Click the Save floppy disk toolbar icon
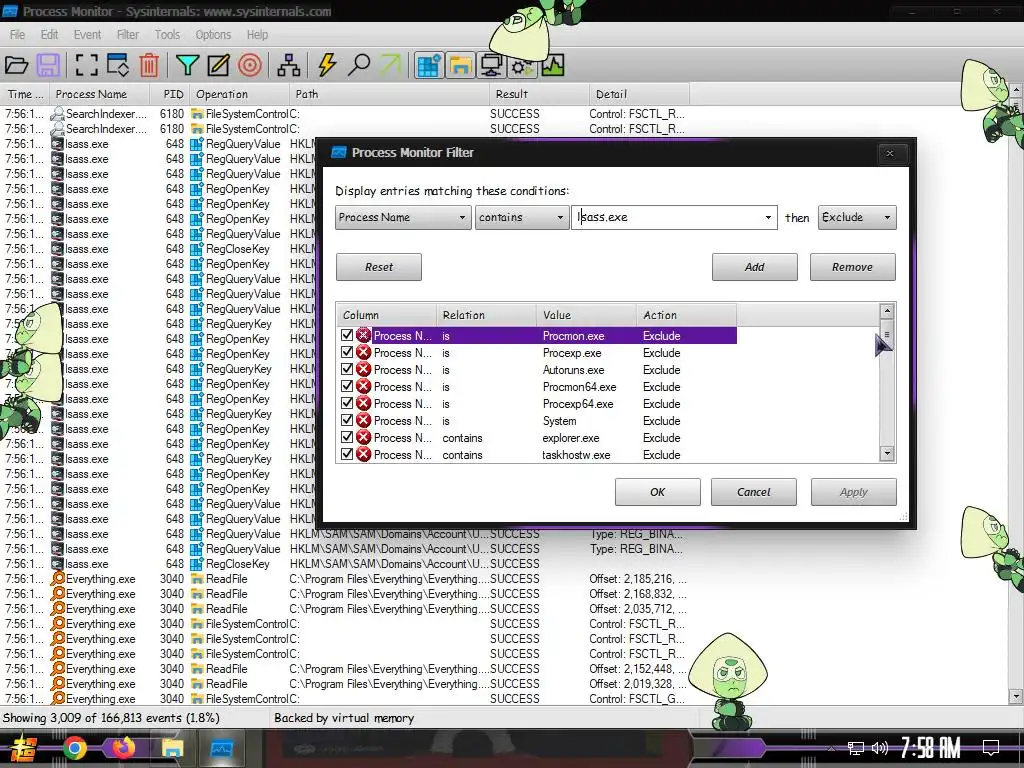The height and width of the screenshot is (768, 1024). coord(48,65)
